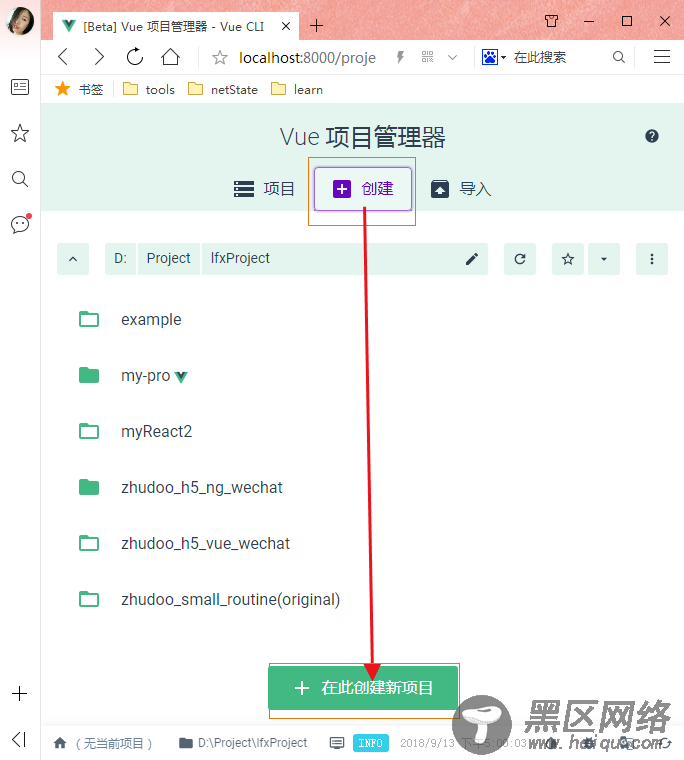The image size is (684, 760).
Task: Bookmark this page with the address bar star
Action: [x=220, y=58]
